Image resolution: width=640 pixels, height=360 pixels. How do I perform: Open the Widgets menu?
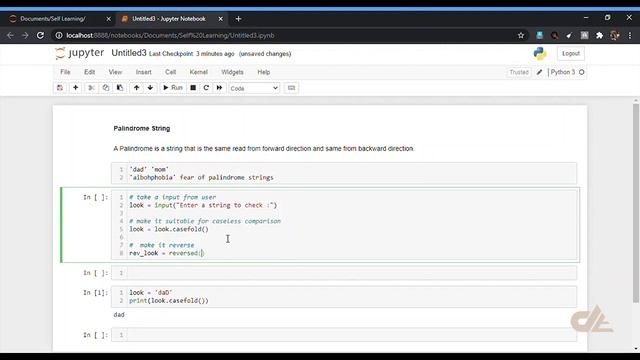(232, 72)
